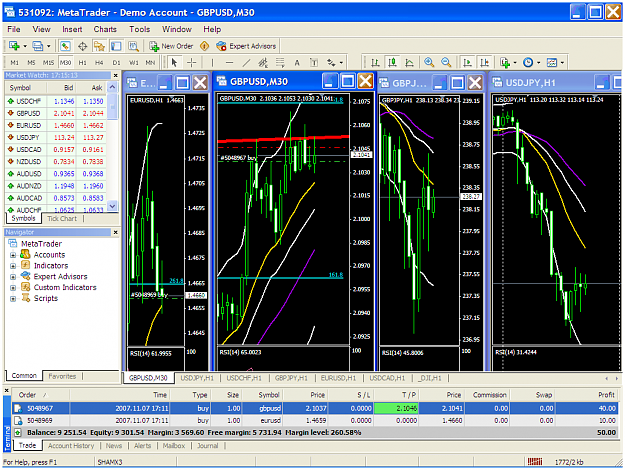Select the vertical line drawing tool

pos(212,63)
